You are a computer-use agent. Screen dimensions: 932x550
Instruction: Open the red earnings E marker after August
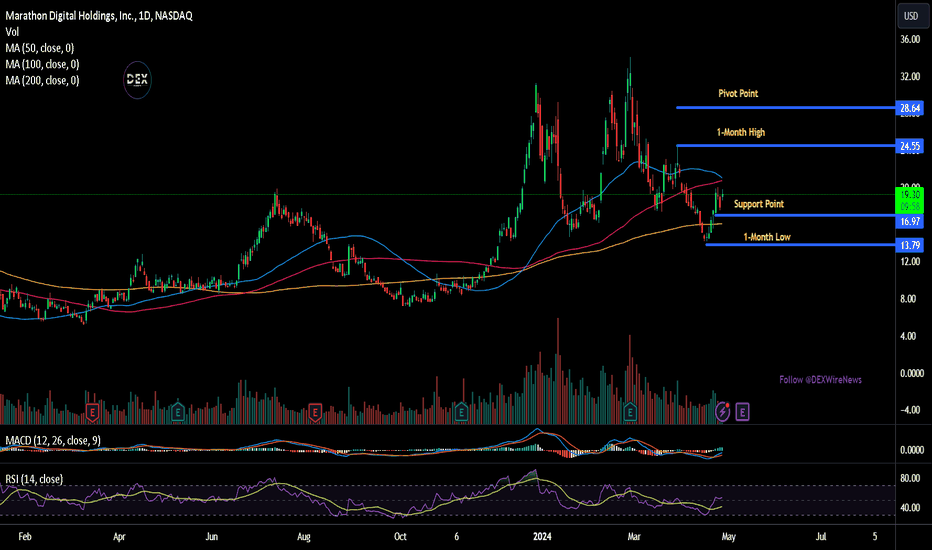pos(314,411)
